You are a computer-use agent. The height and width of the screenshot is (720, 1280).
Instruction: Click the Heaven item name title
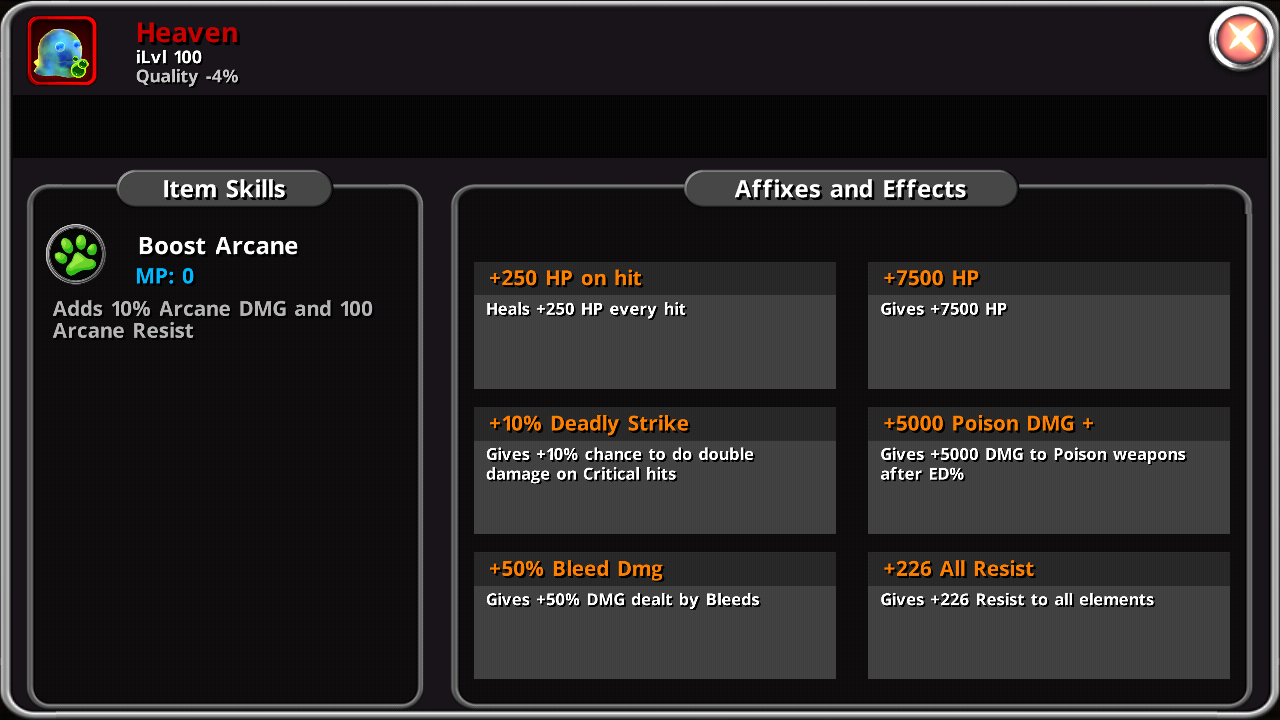tap(187, 33)
